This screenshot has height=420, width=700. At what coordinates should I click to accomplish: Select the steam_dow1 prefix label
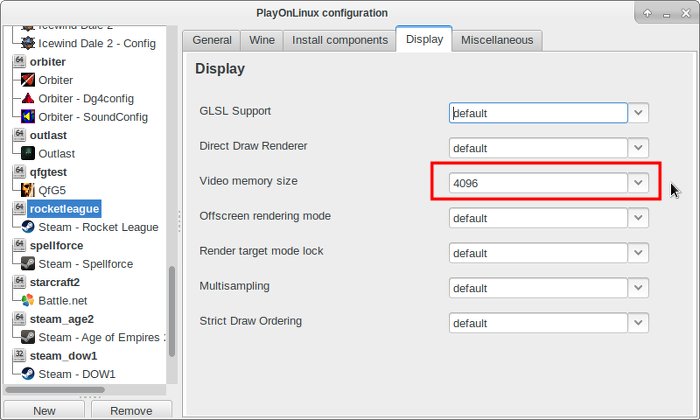[63, 356]
